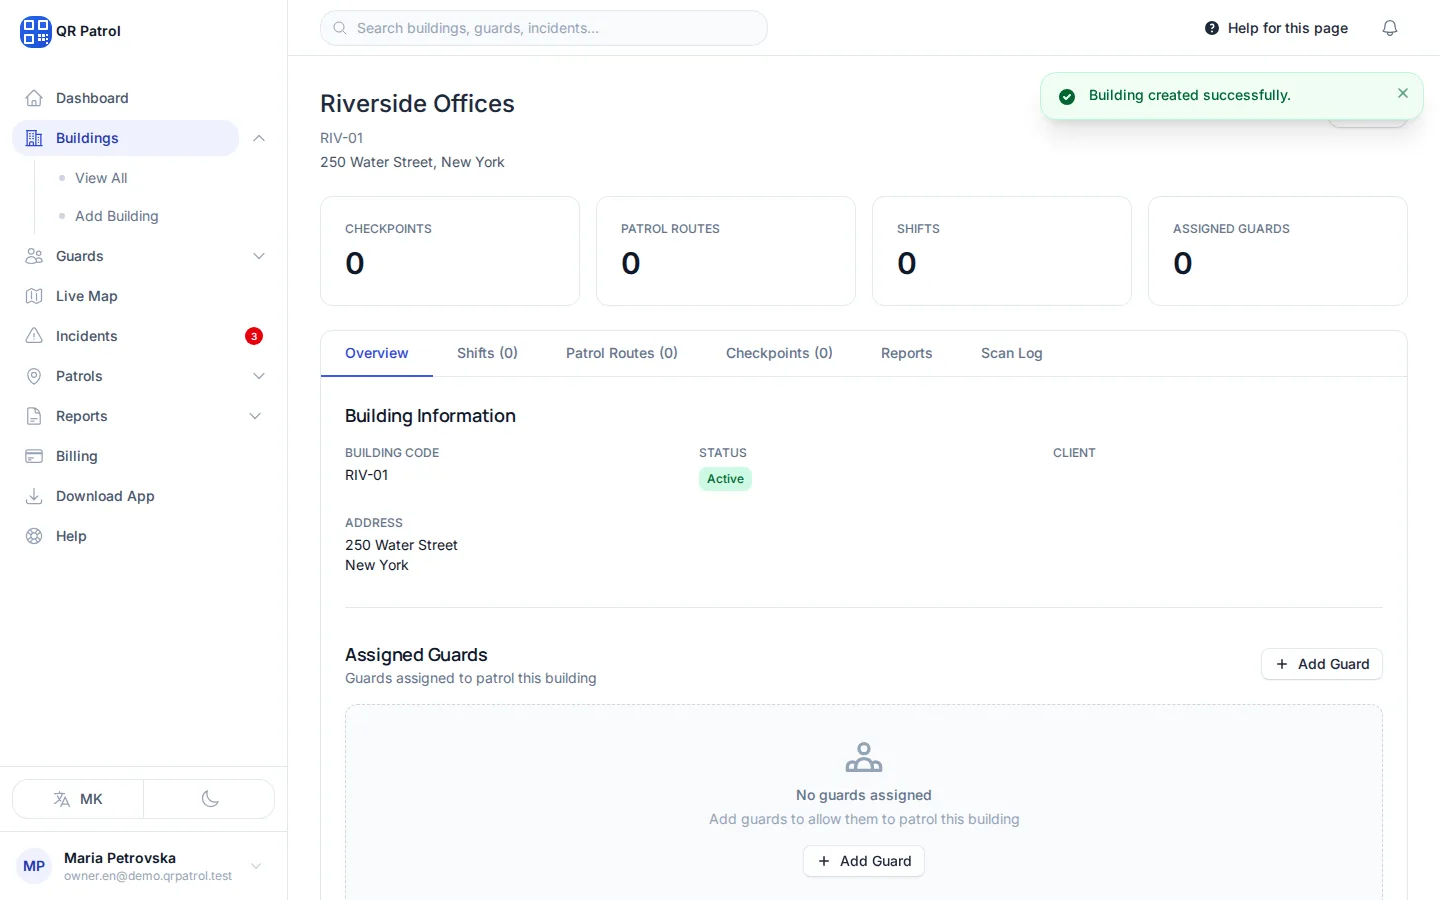This screenshot has height=900, width=1440.
Task: Click the search magnifier icon
Action: coord(340,28)
